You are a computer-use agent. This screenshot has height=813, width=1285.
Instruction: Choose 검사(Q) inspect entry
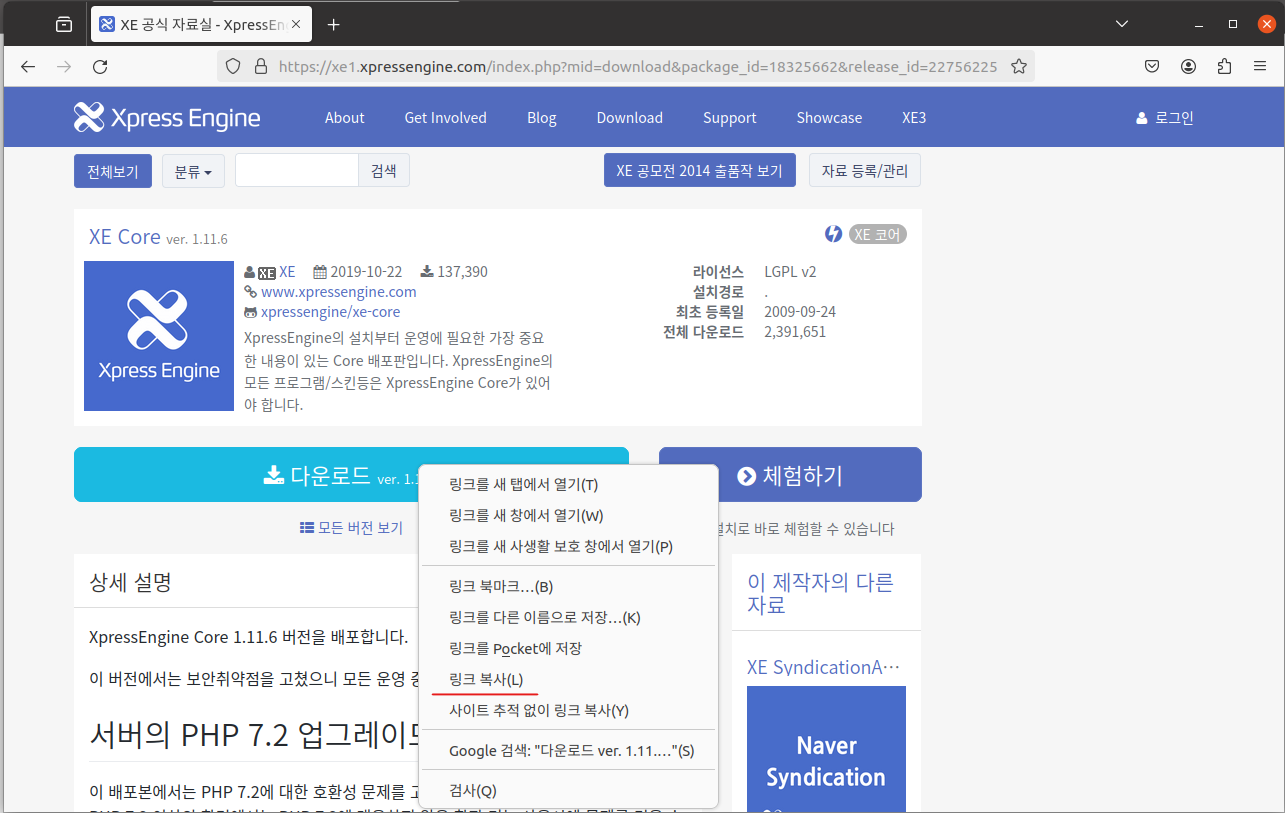568,791
